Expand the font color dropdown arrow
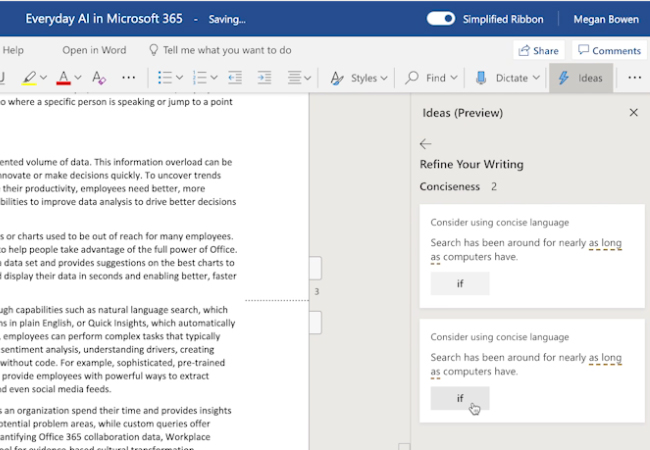The image size is (650, 450). point(78,77)
